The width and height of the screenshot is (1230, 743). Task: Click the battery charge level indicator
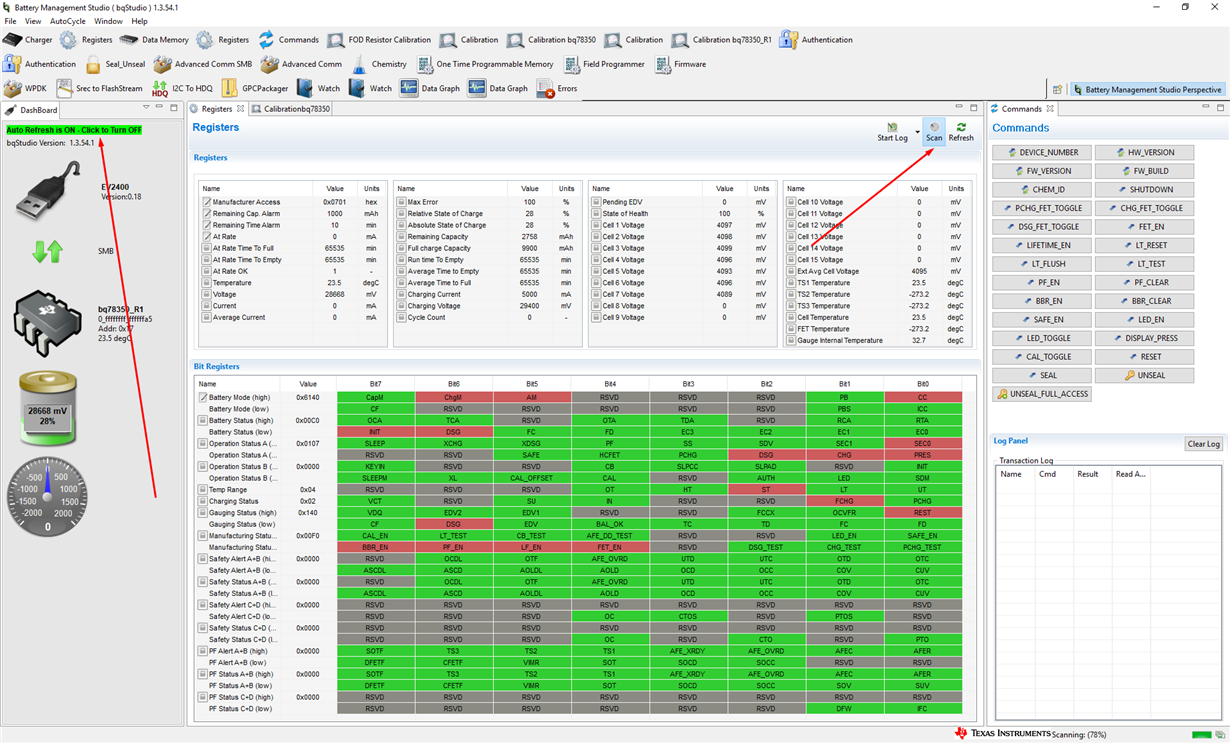point(48,408)
